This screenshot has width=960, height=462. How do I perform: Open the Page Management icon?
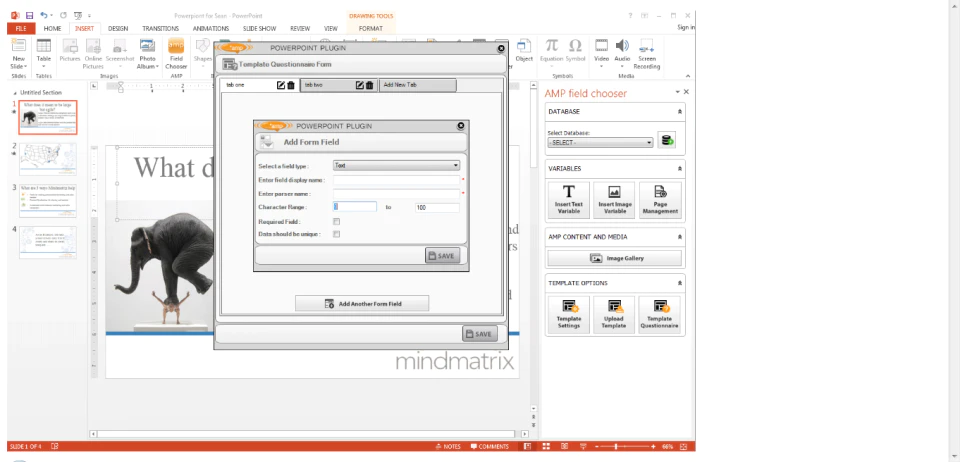(x=660, y=200)
